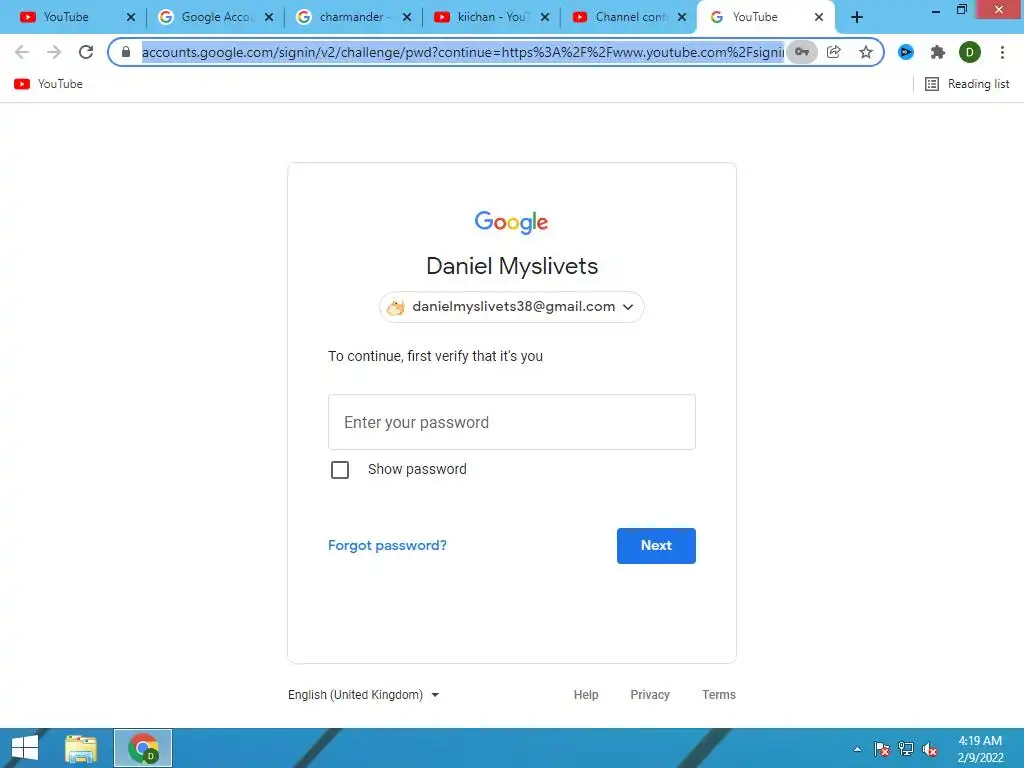Bookmark this page with the star icon
Screen dimensions: 1024x768
[866, 52]
